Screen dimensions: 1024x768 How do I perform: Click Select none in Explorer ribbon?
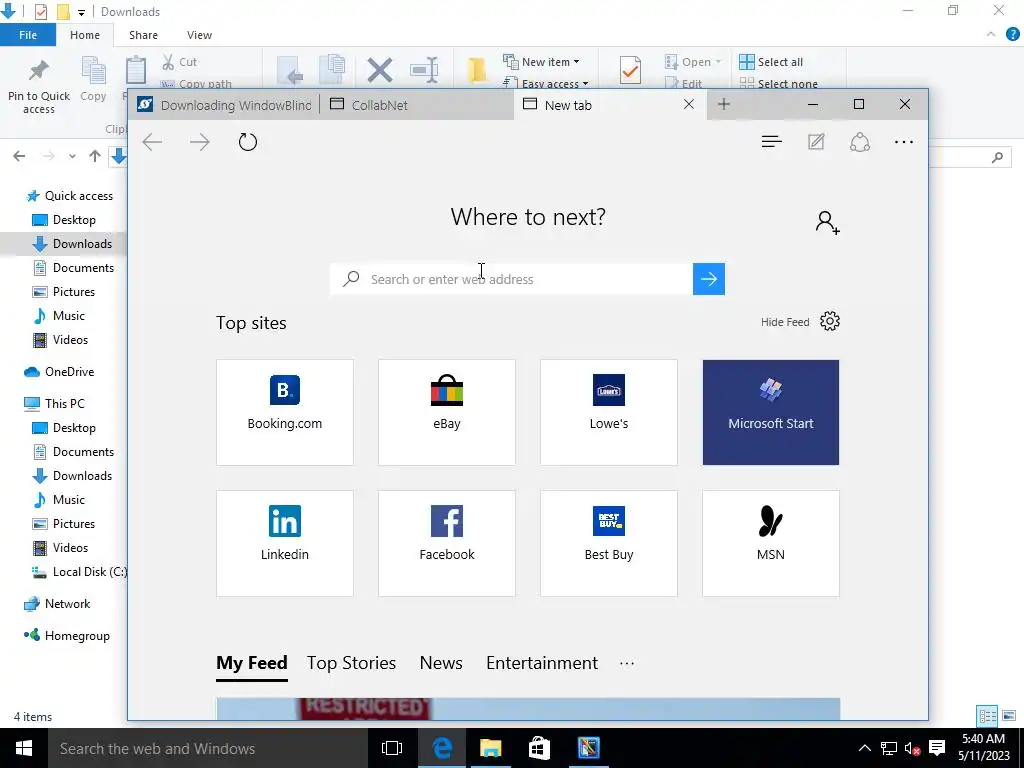tap(778, 84)
